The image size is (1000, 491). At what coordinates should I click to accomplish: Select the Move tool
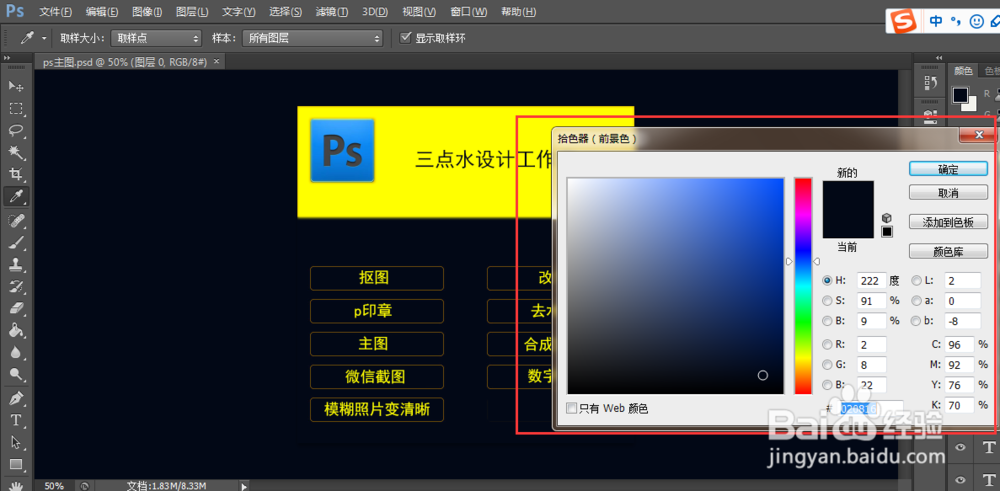[x=16, y=86]
